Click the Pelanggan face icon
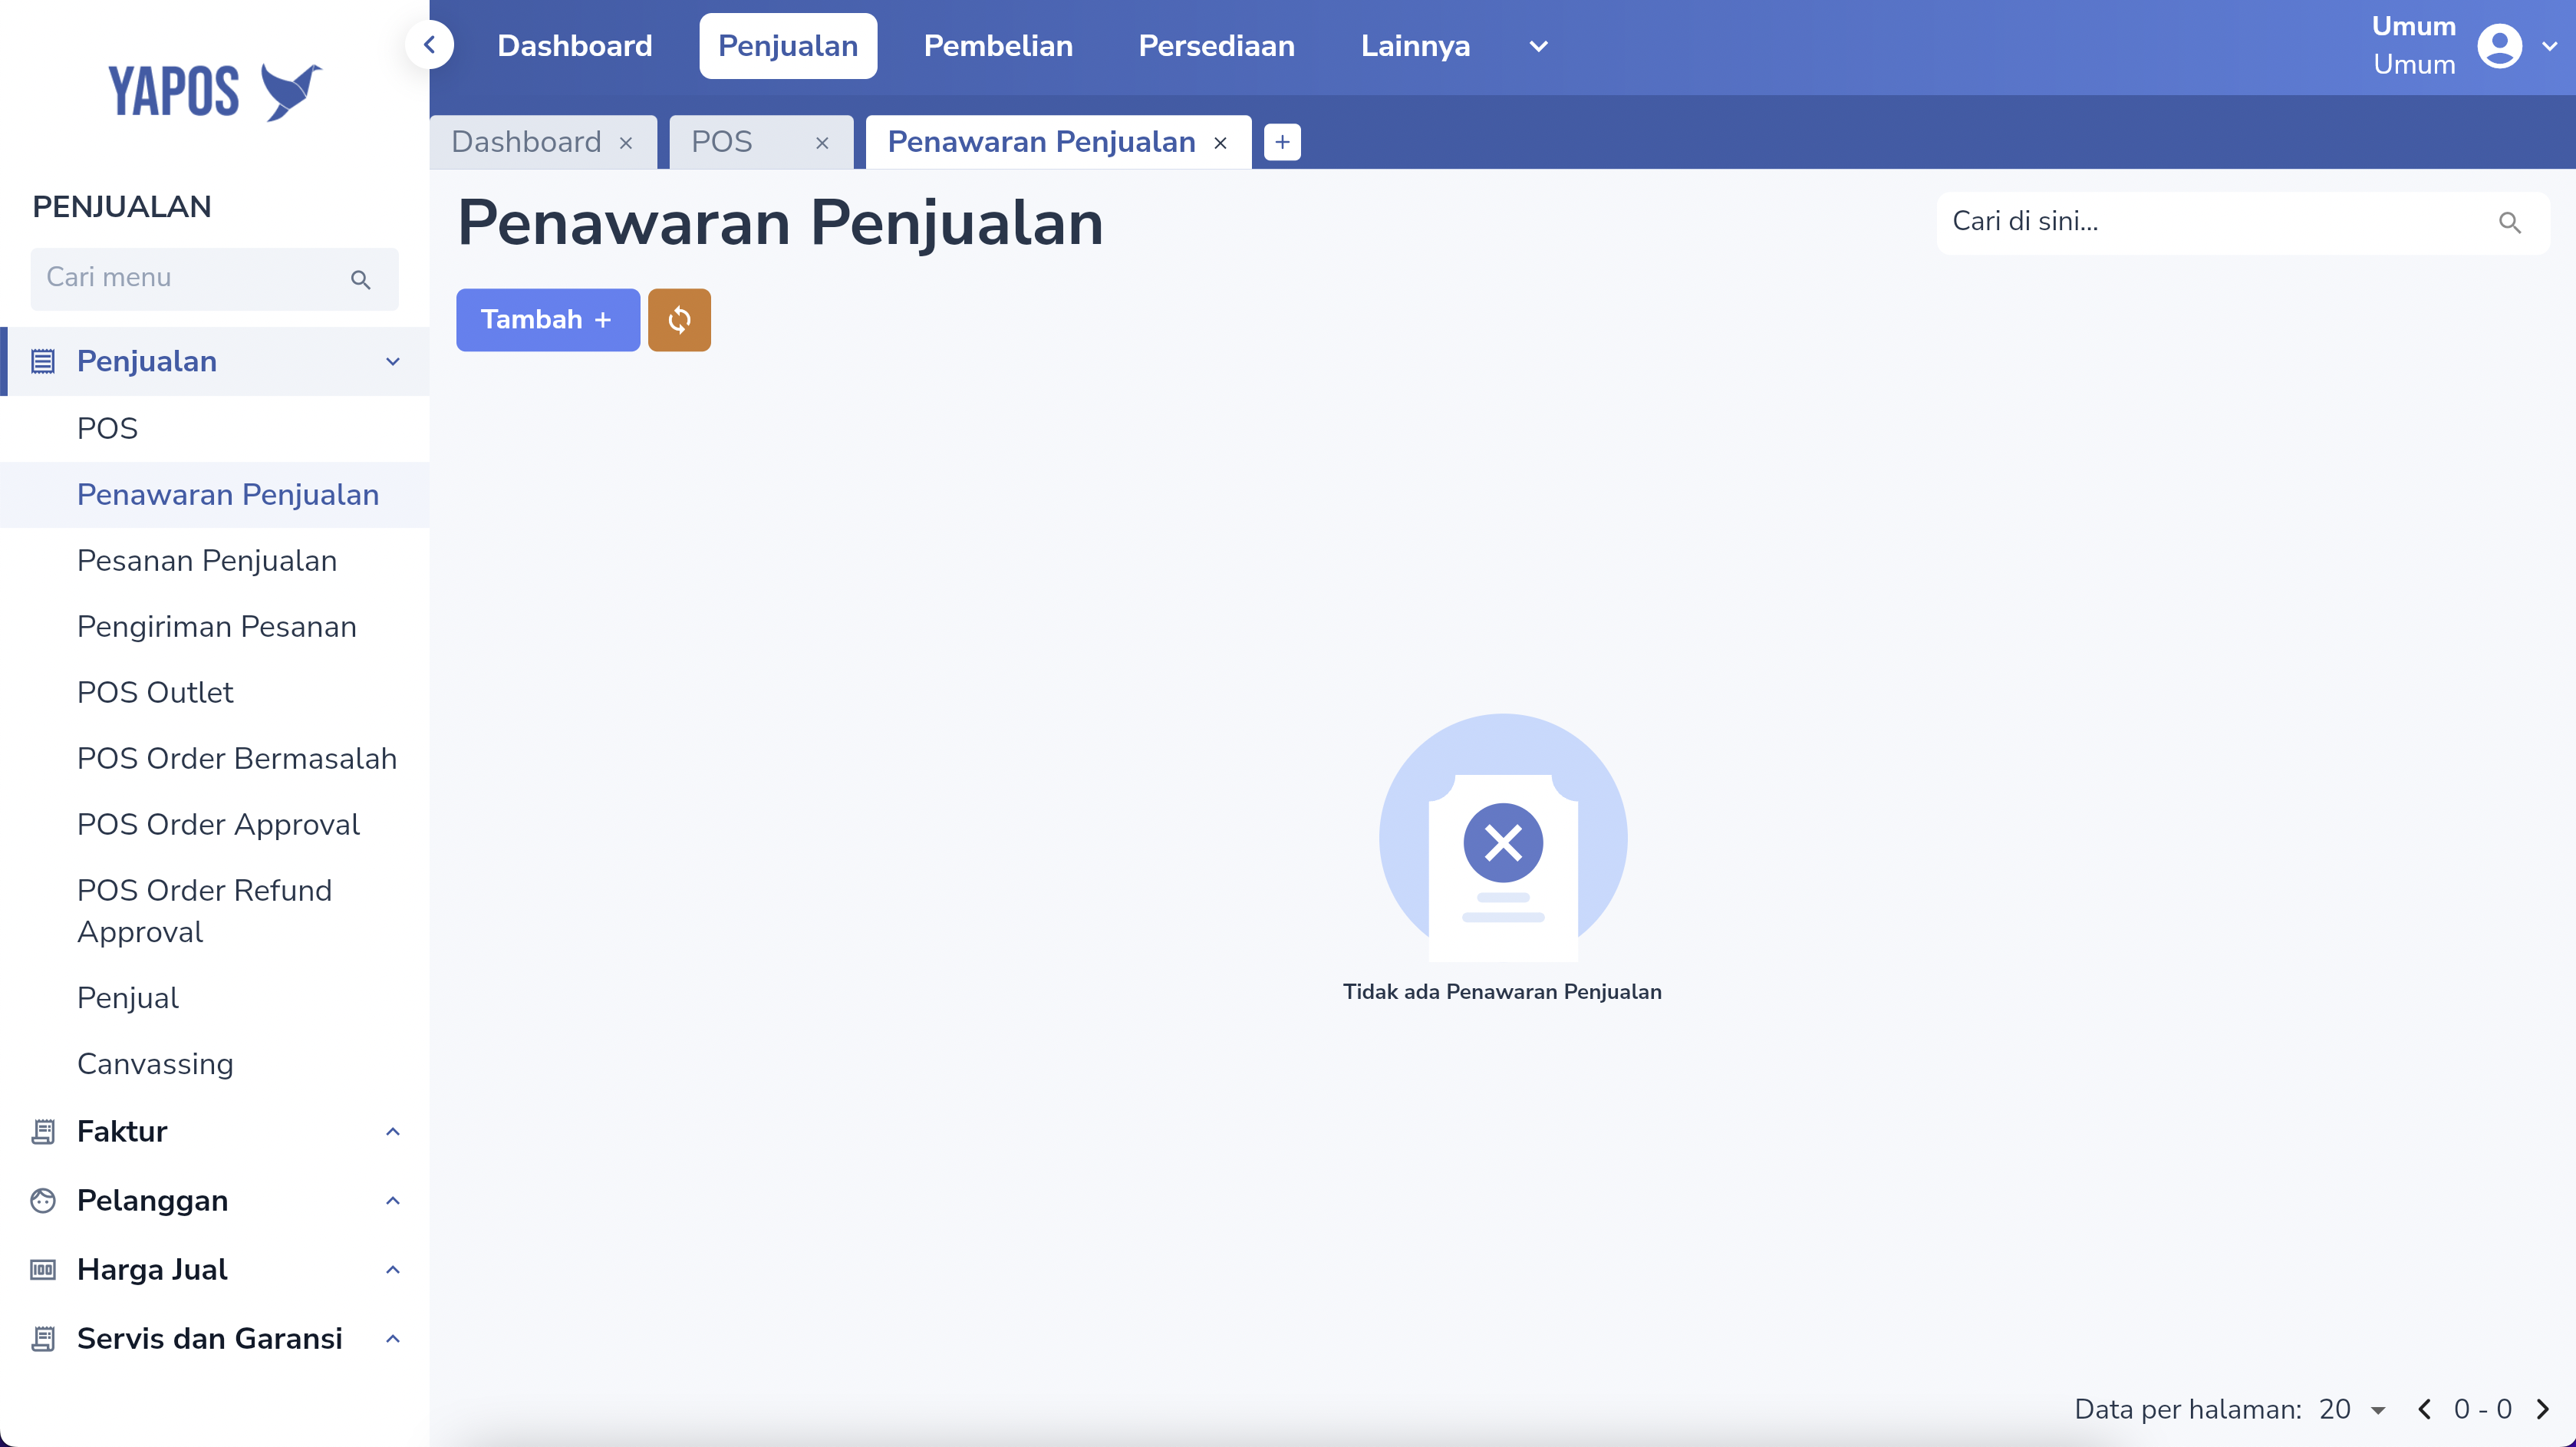The height and width of the screenshot is (1447, 2576). [x=43, y=1200]
